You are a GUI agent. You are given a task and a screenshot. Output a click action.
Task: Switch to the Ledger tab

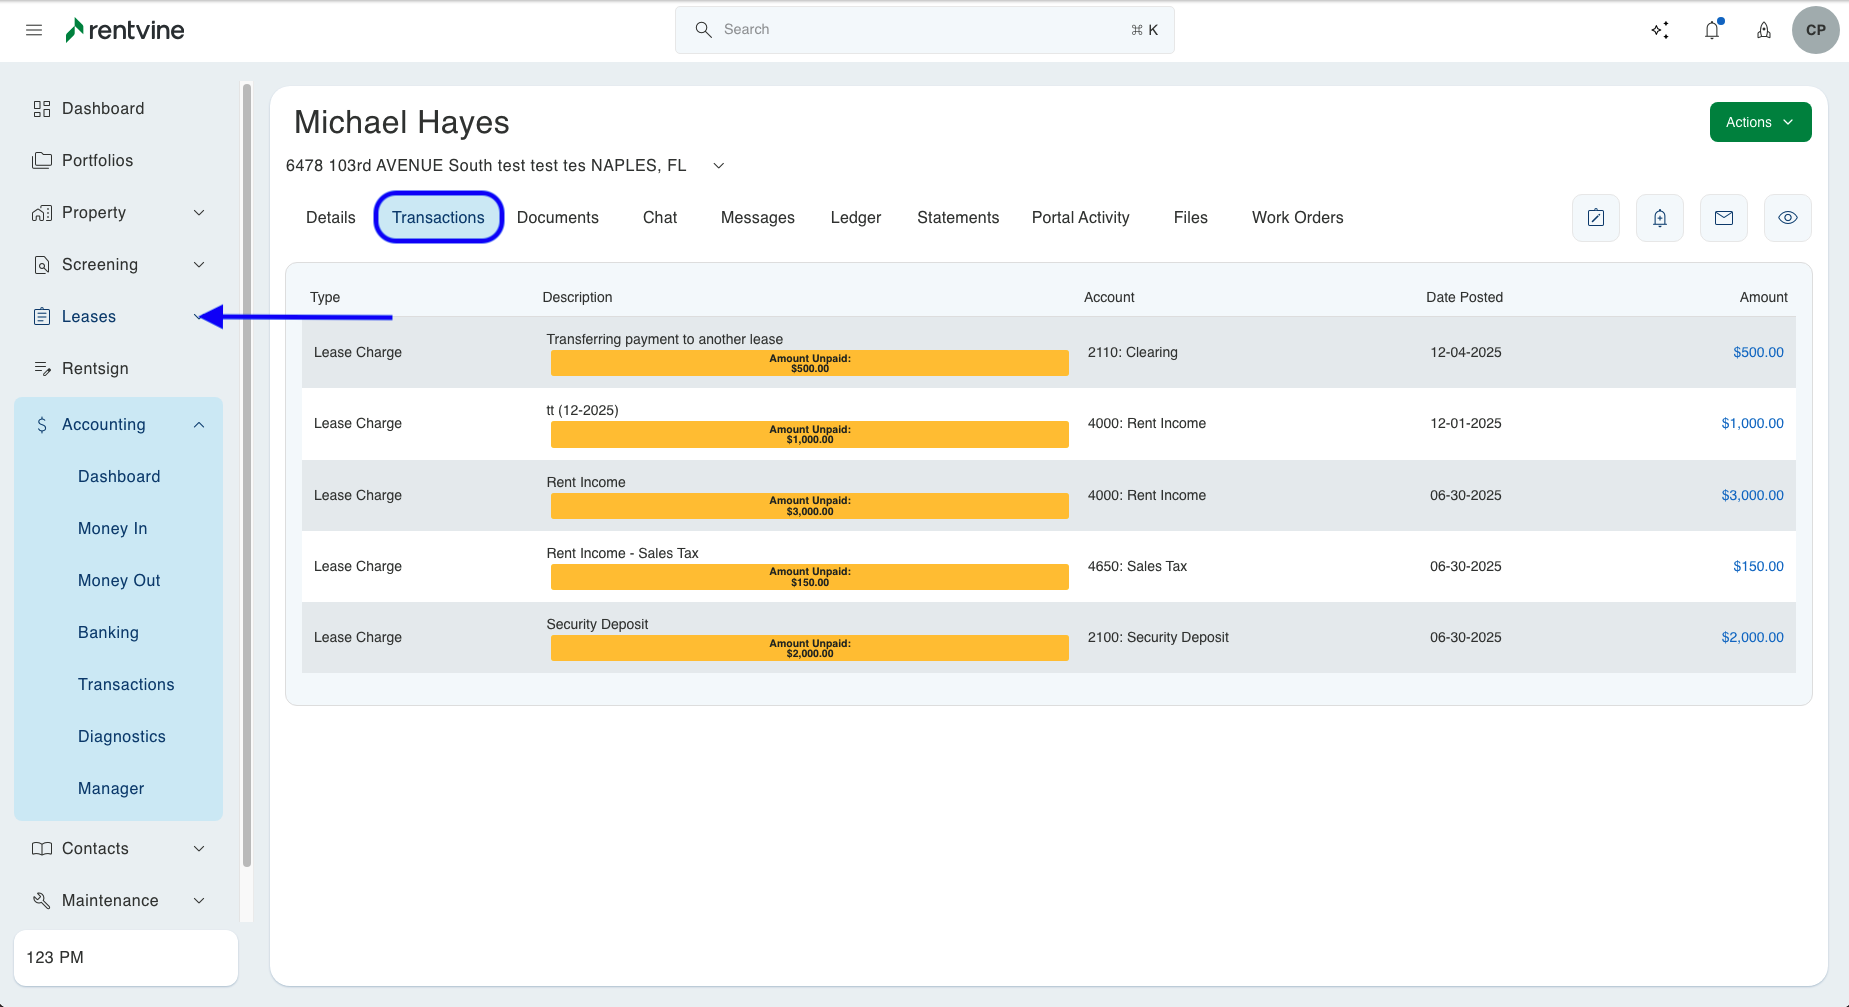(855, 218)
